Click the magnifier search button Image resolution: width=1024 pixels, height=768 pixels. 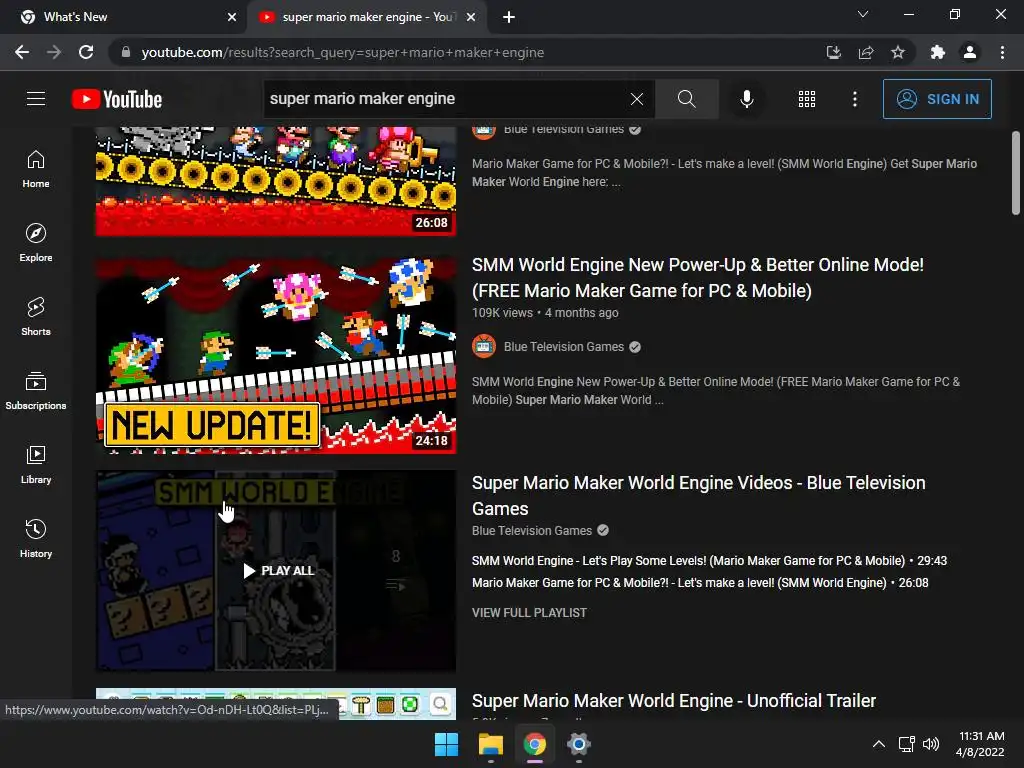pos(686,99)
